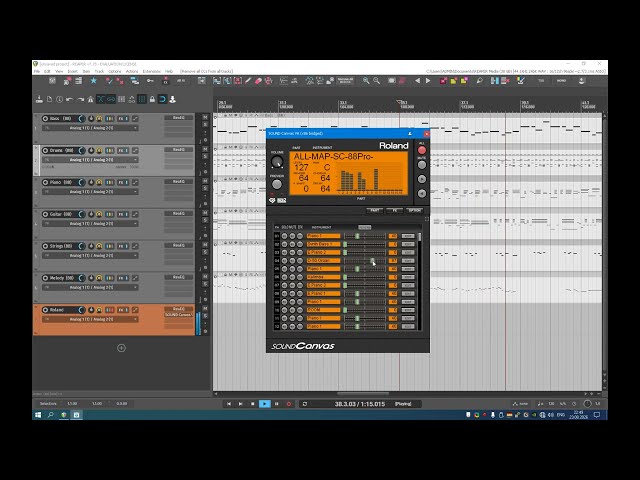Arm record on the Roland track
Screen dimensions: 640x480
45,310
